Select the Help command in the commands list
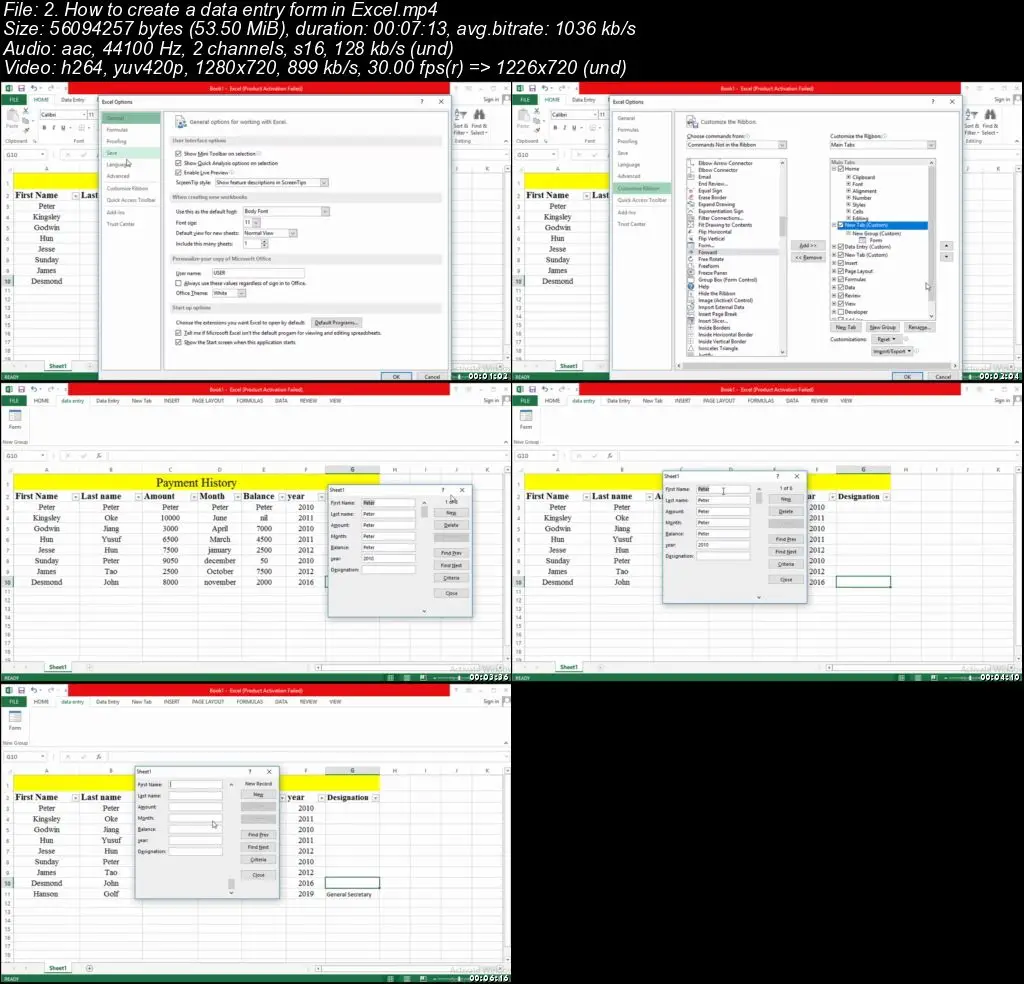This screenshot has height=984, width=1024. (x=703, y=287)
